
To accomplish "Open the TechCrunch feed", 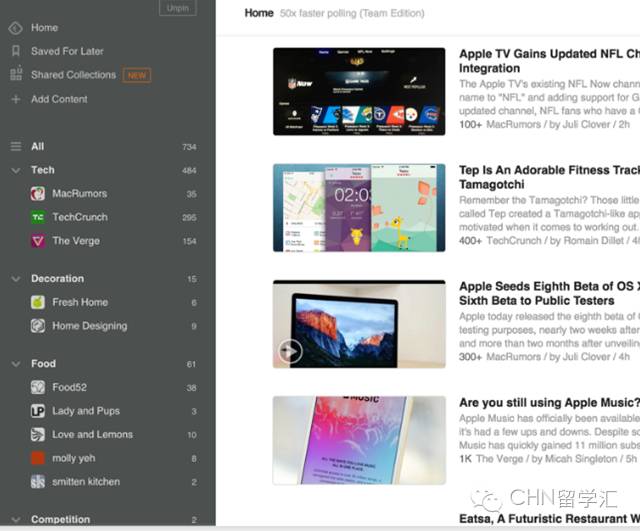I will [x=80, y=217].
